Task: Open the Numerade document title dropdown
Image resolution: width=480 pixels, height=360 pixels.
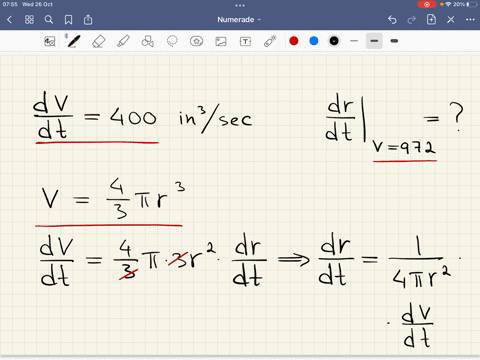Action: [239, 20]
